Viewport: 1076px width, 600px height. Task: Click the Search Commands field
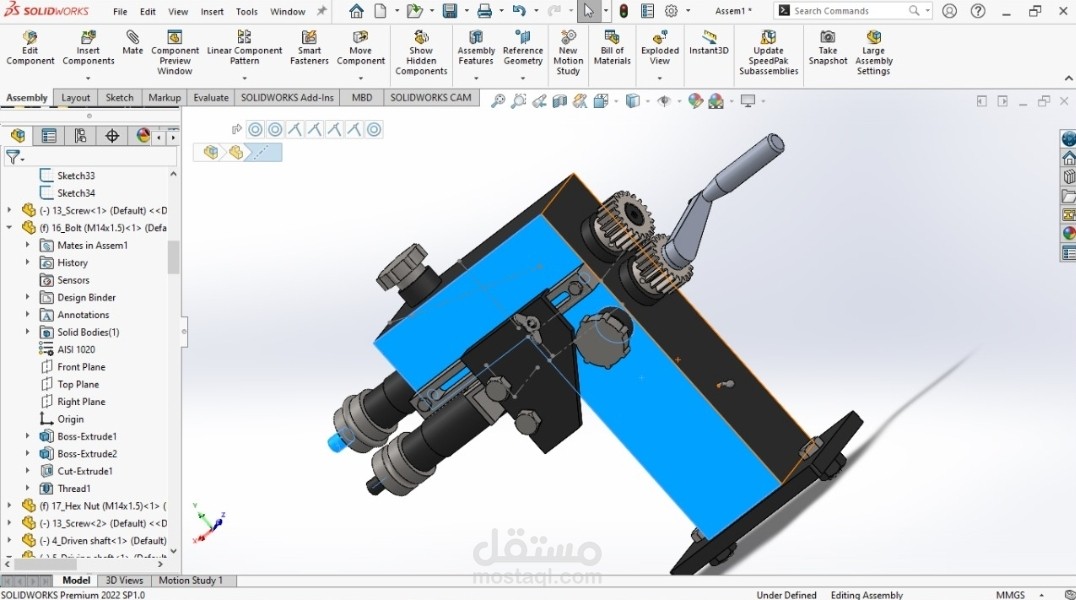point(853,11)
